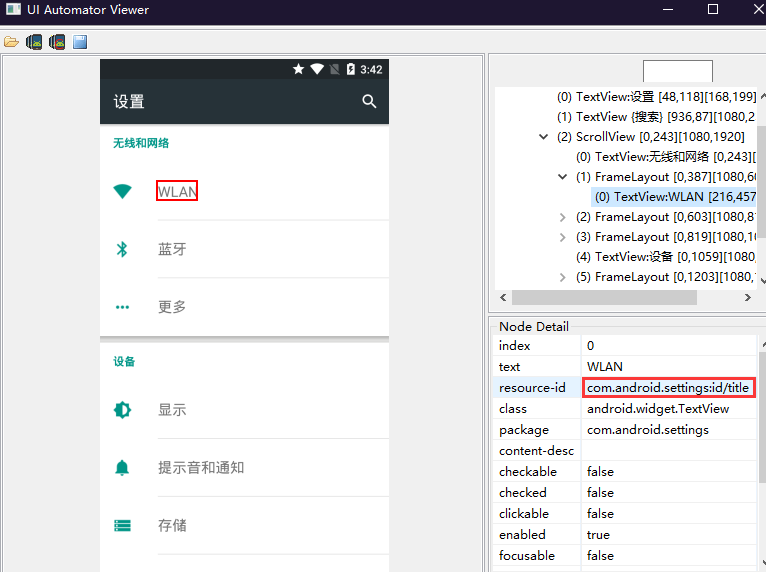Click the bell icon beside 提示音和通知
Image resolution: width=766 pixels, height=572 pixels.
[122, 467]
